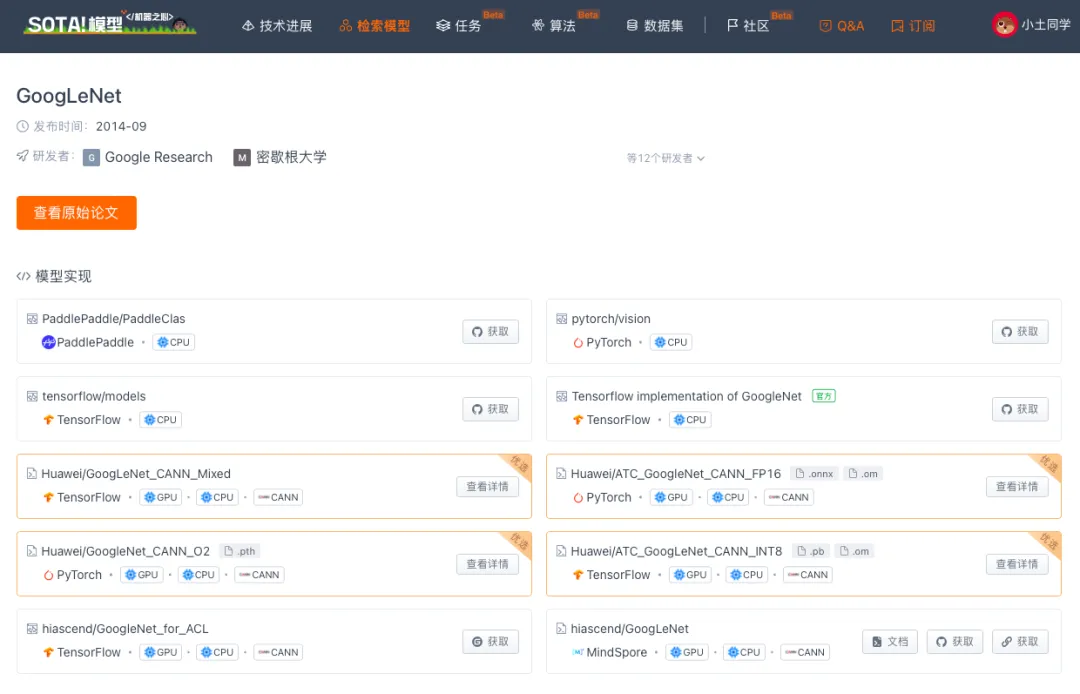
Task: Click the .pth file tag
Action: coord(240,551)
